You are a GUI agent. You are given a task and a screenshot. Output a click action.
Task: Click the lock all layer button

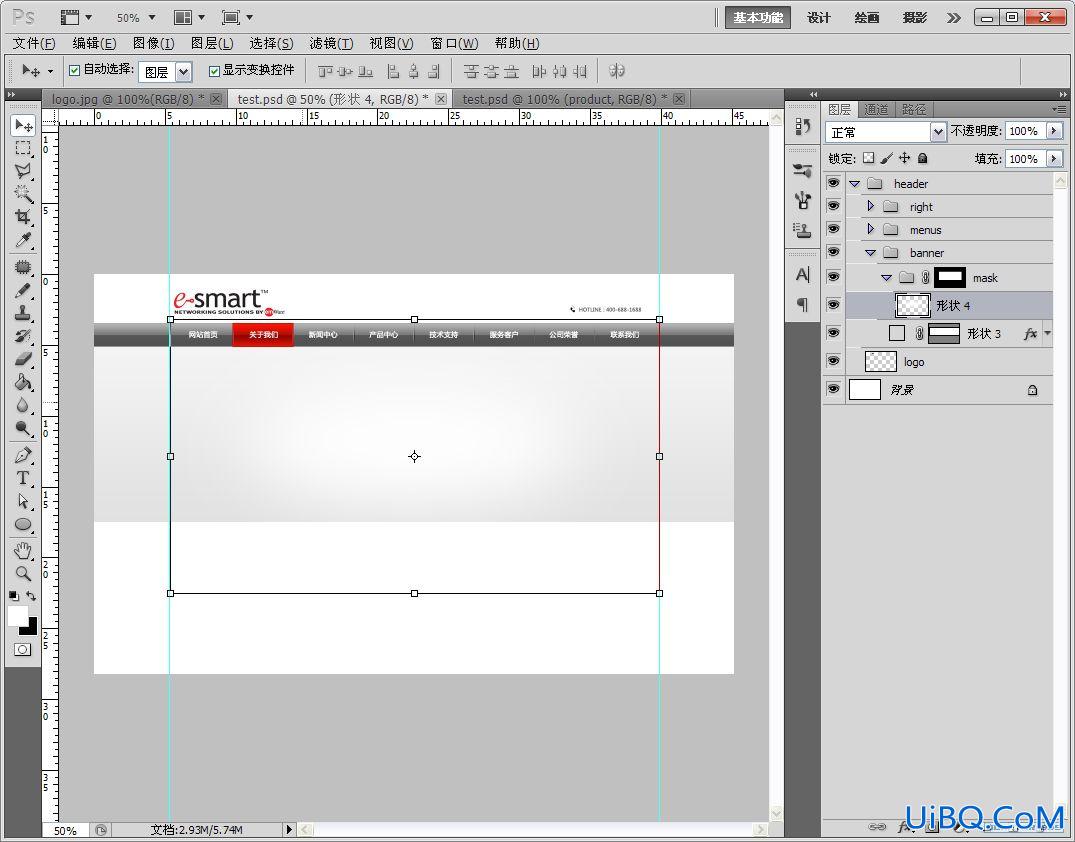click(923, 158)
